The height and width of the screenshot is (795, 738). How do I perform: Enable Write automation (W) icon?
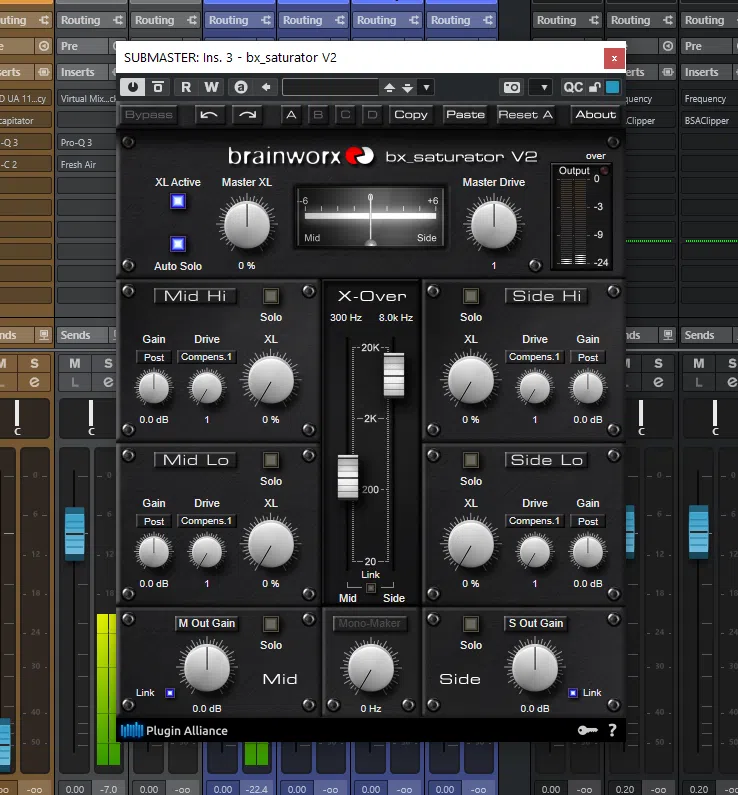click(x=211, y=87)
